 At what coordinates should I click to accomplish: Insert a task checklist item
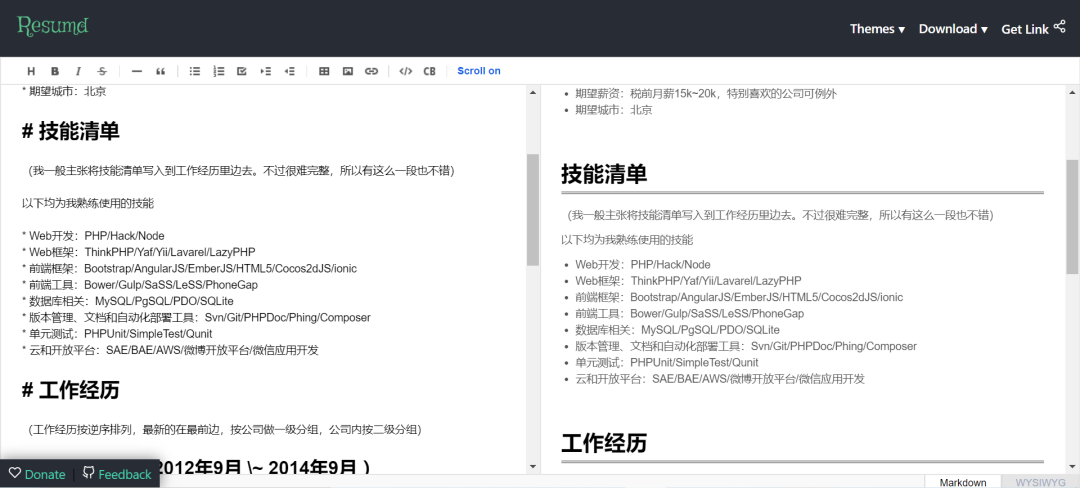point(242,71)
